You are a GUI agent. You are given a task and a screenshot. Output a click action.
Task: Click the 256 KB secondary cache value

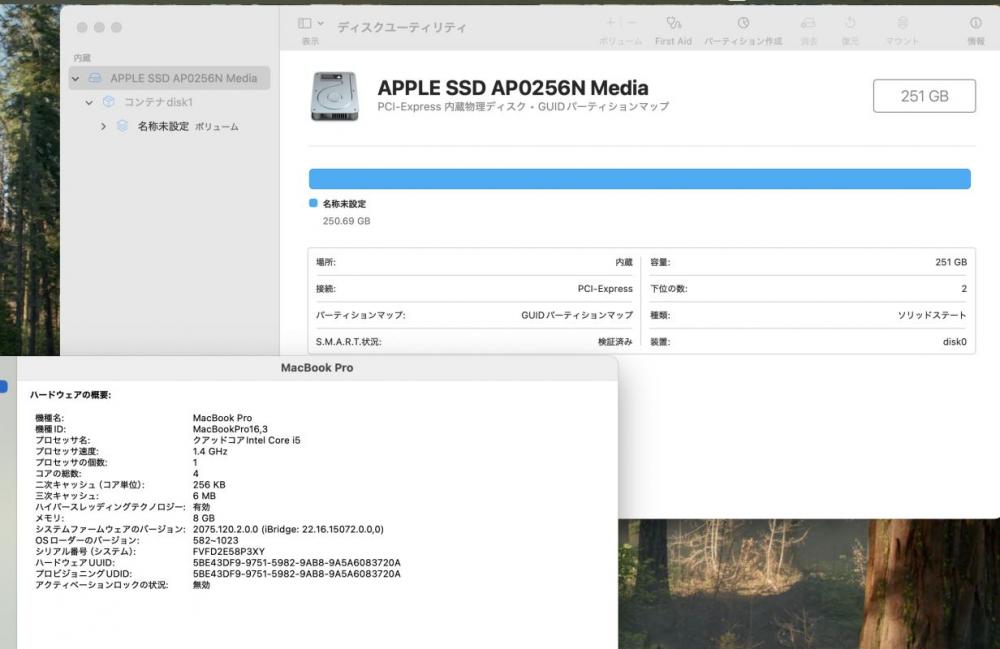209,485
